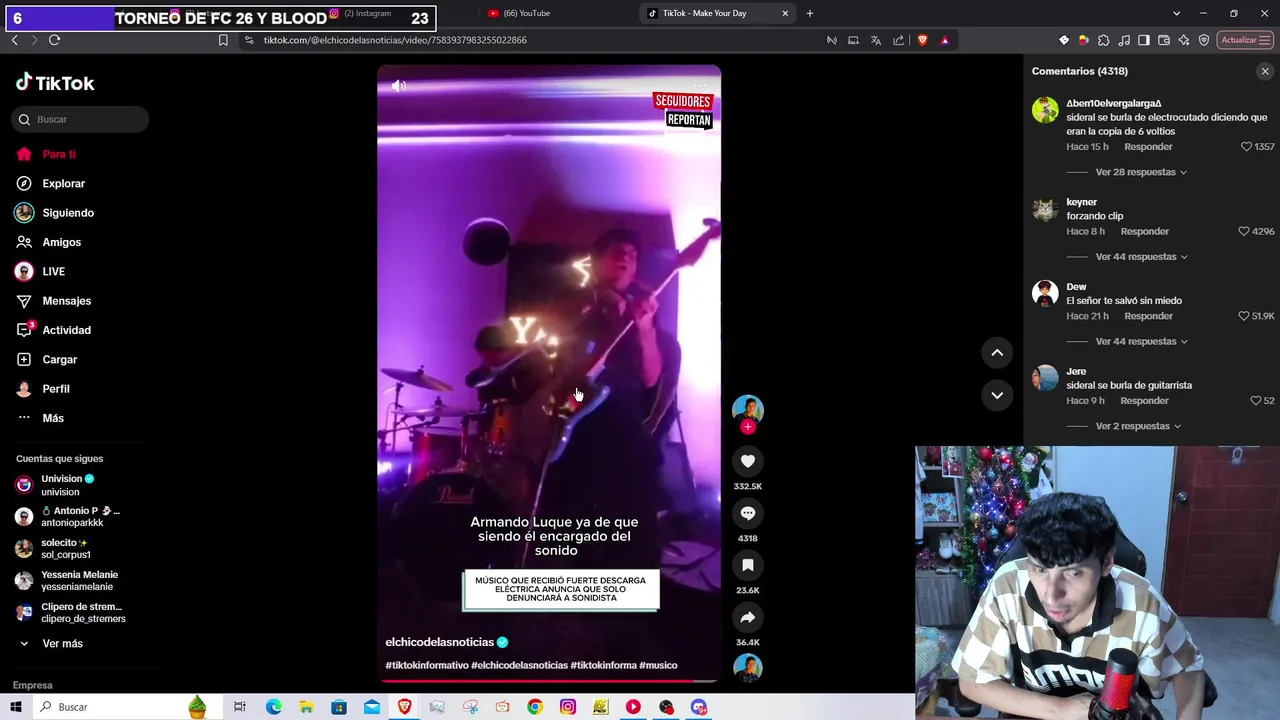This screenshot has width=1280, height=720.
Task: Bookmark page icon in address bar
Action: (x=223, y=40)
